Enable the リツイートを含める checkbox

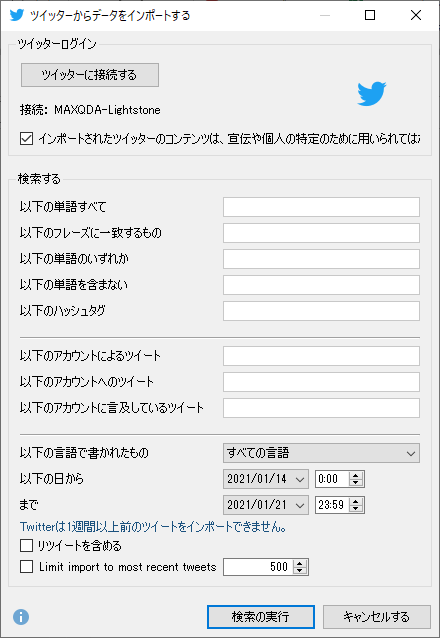26,545
